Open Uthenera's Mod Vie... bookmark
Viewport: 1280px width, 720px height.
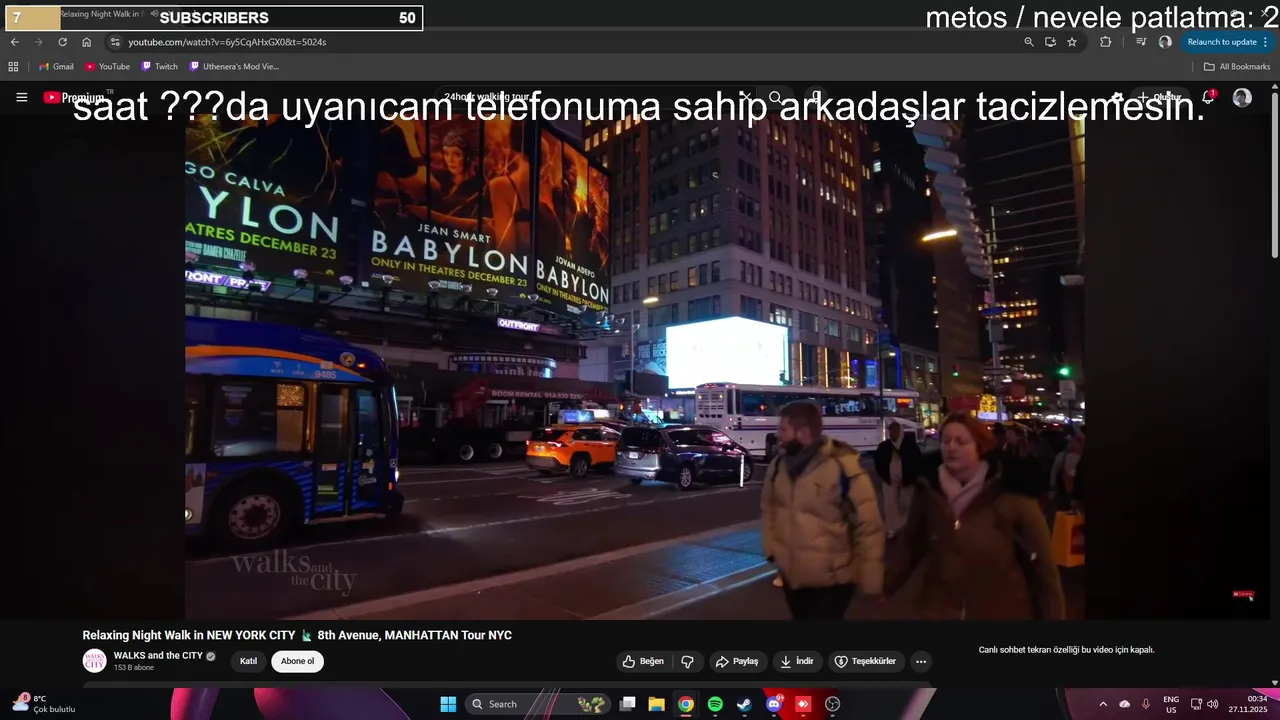pos(235,67)
